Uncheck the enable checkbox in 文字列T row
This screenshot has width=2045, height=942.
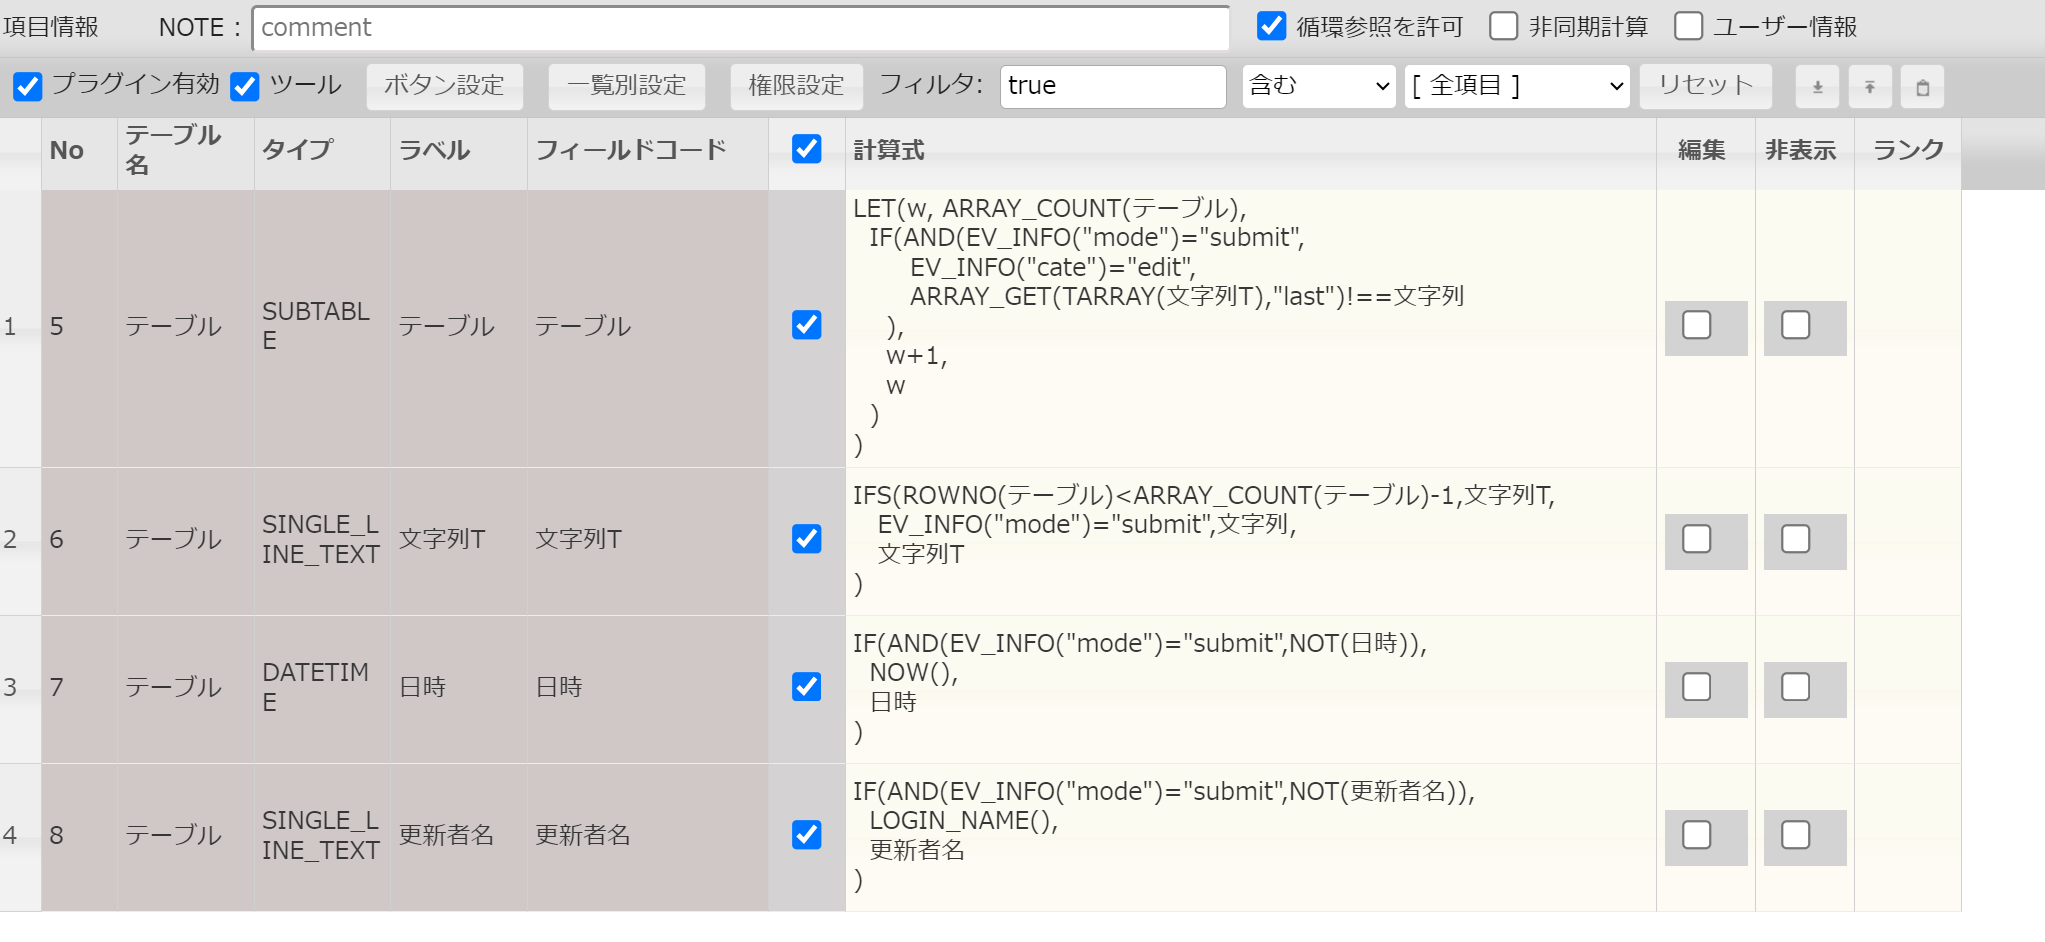(x=806, y=539)
